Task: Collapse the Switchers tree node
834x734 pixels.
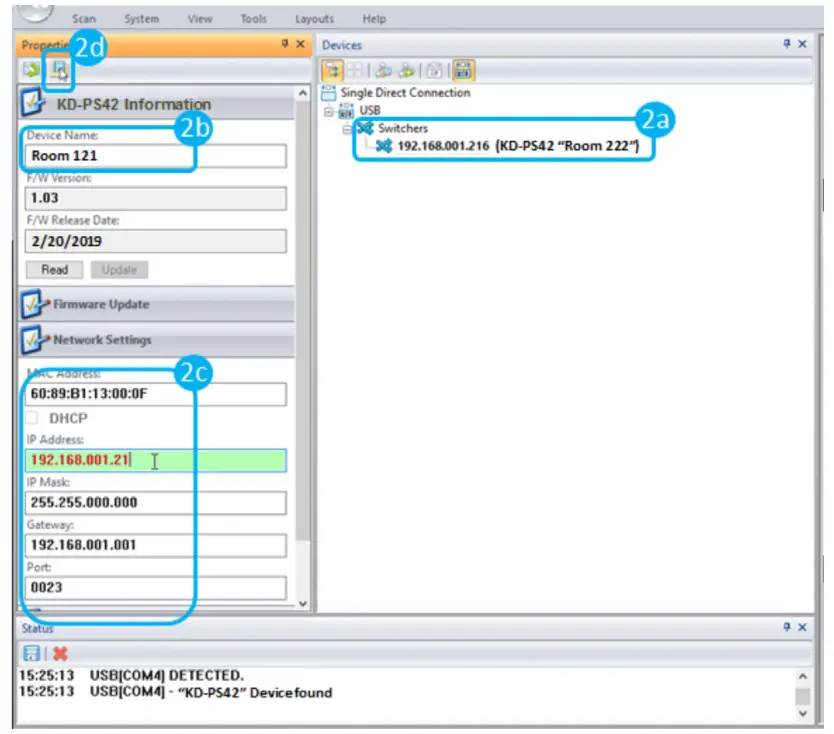Action: point(347,129)
